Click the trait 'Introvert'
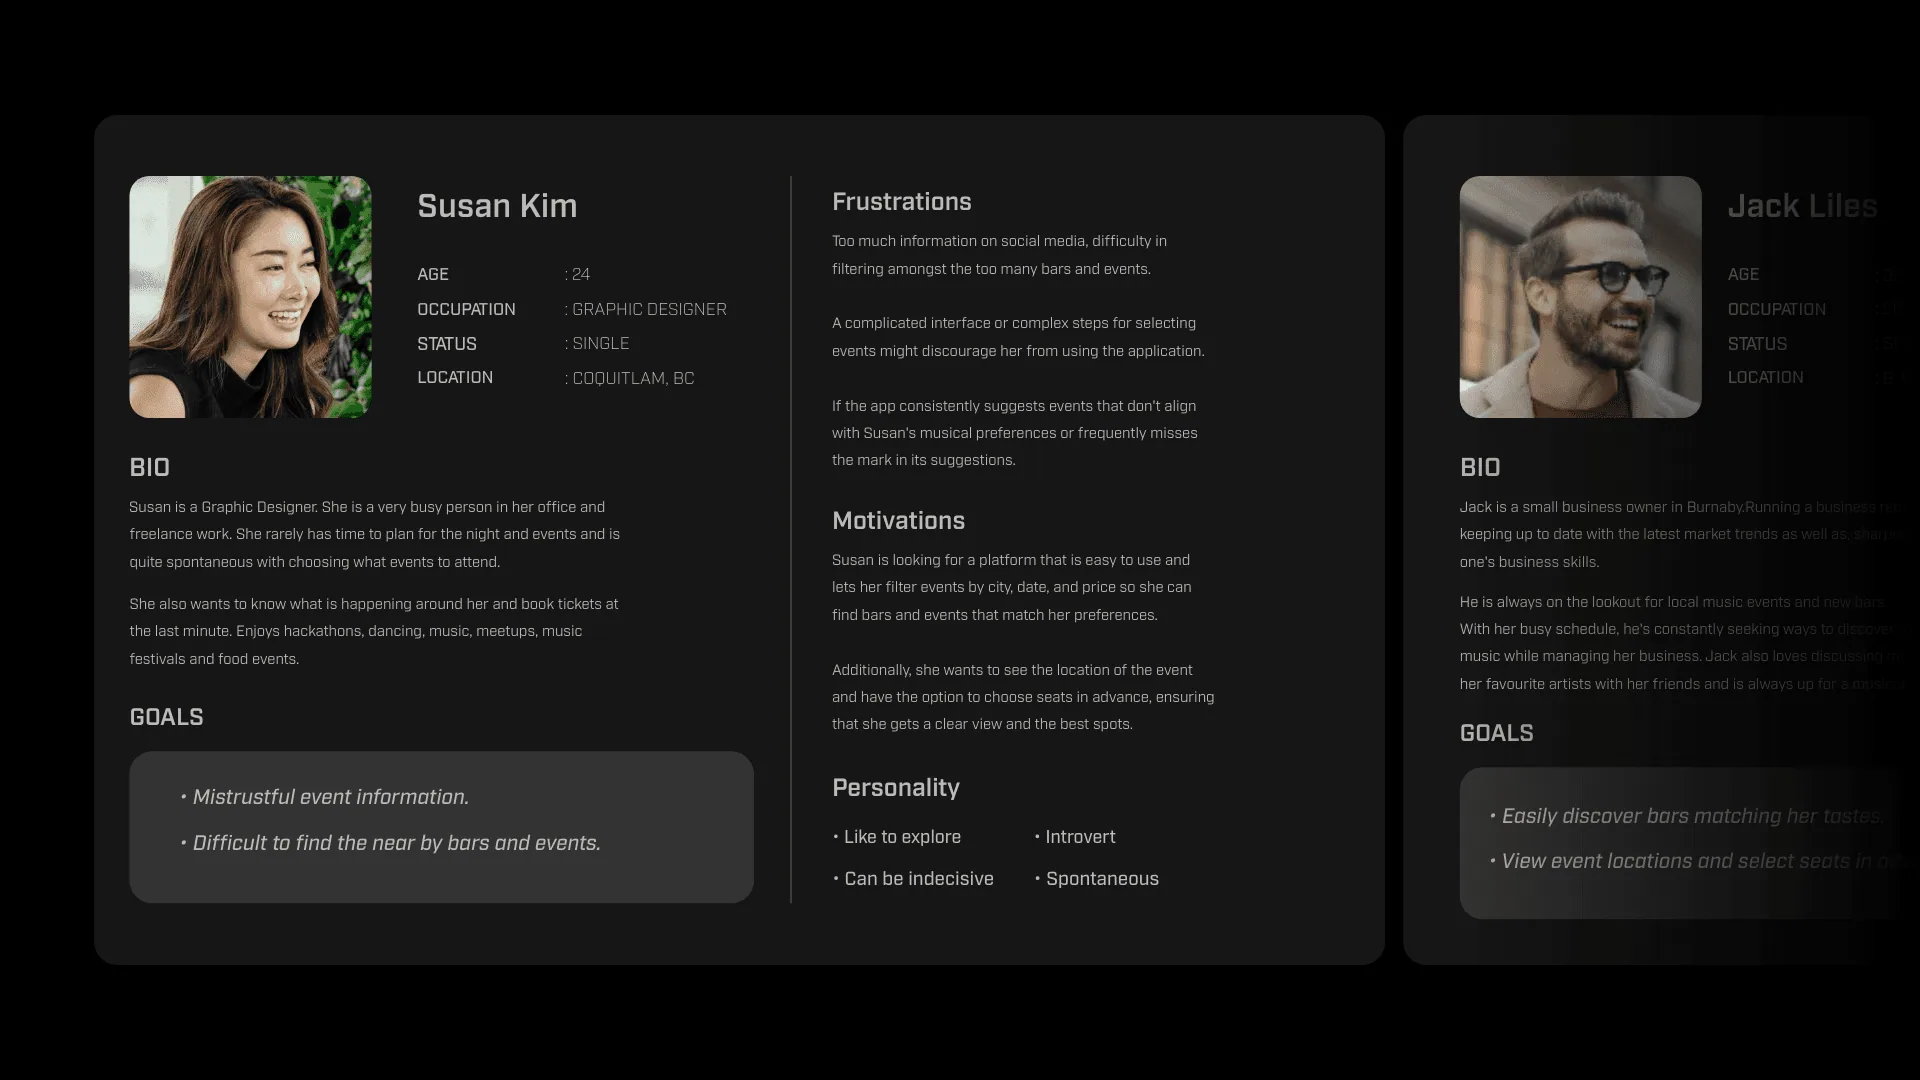This screenshot has width=1920, height=1080. [x=1075, y=837]
